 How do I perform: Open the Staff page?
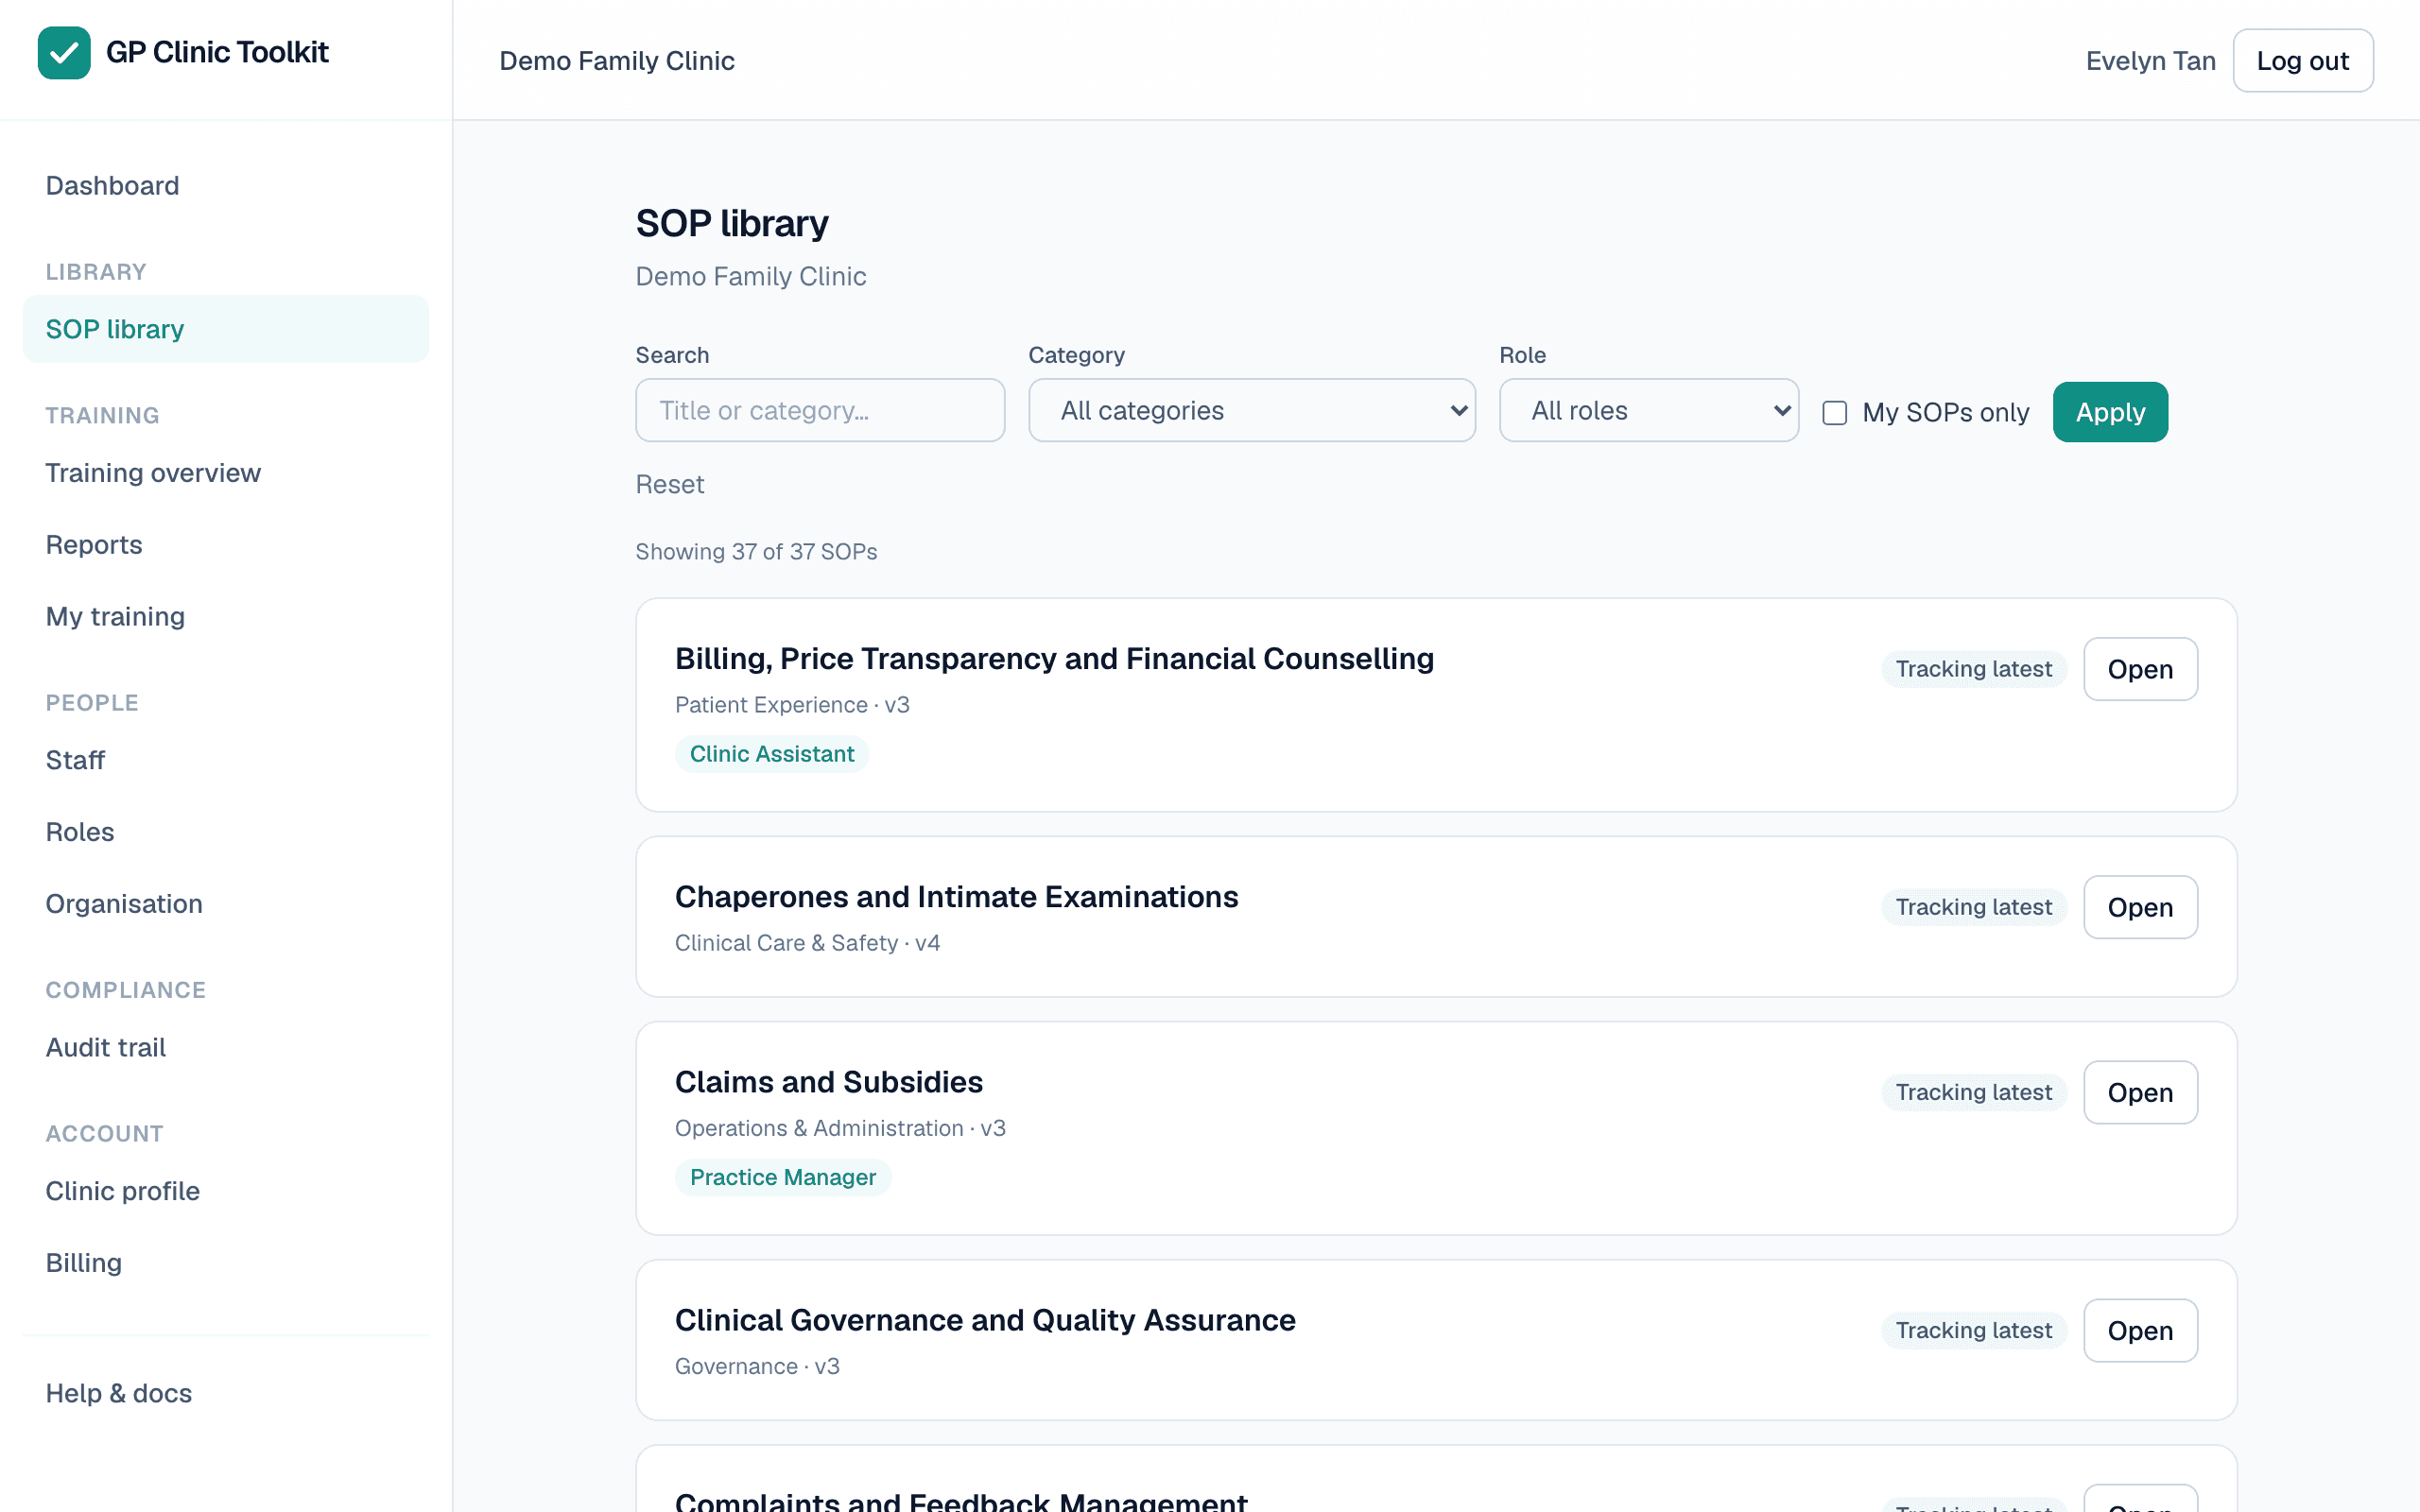click(x=226, y=760)
